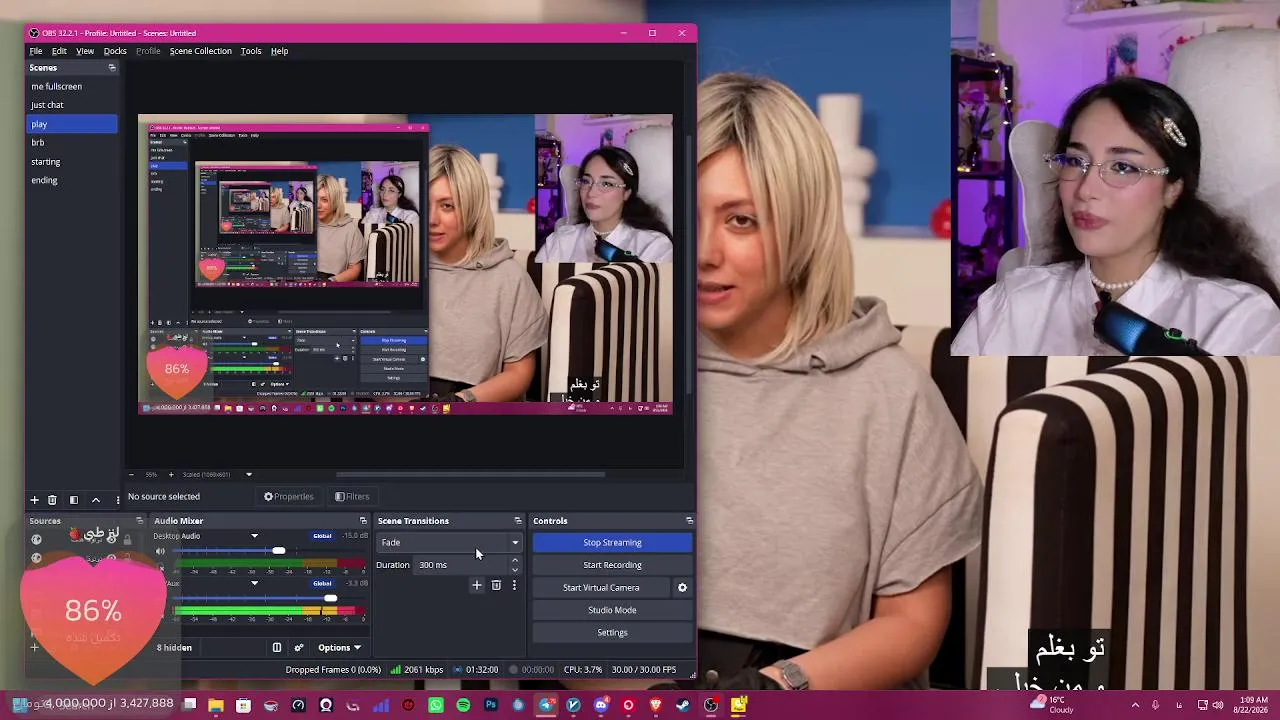Image resolution: width=1280 pixels, height=720 pixels.
Task: Move the scene up with the arrow icon
Action: coord(96,499)
